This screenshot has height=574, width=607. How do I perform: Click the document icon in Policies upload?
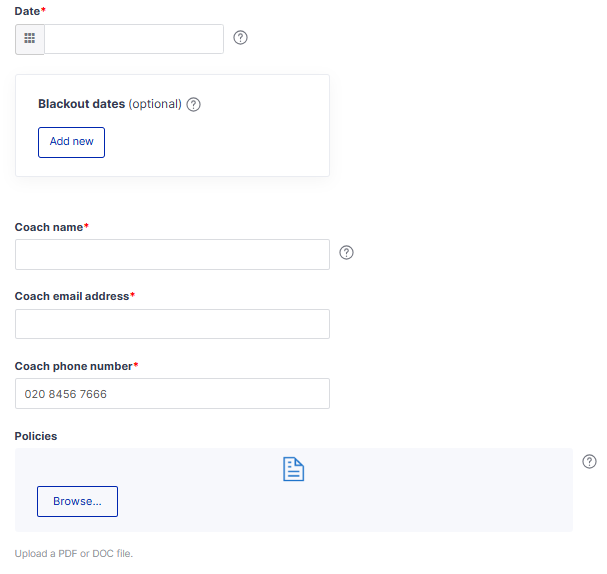293,469
